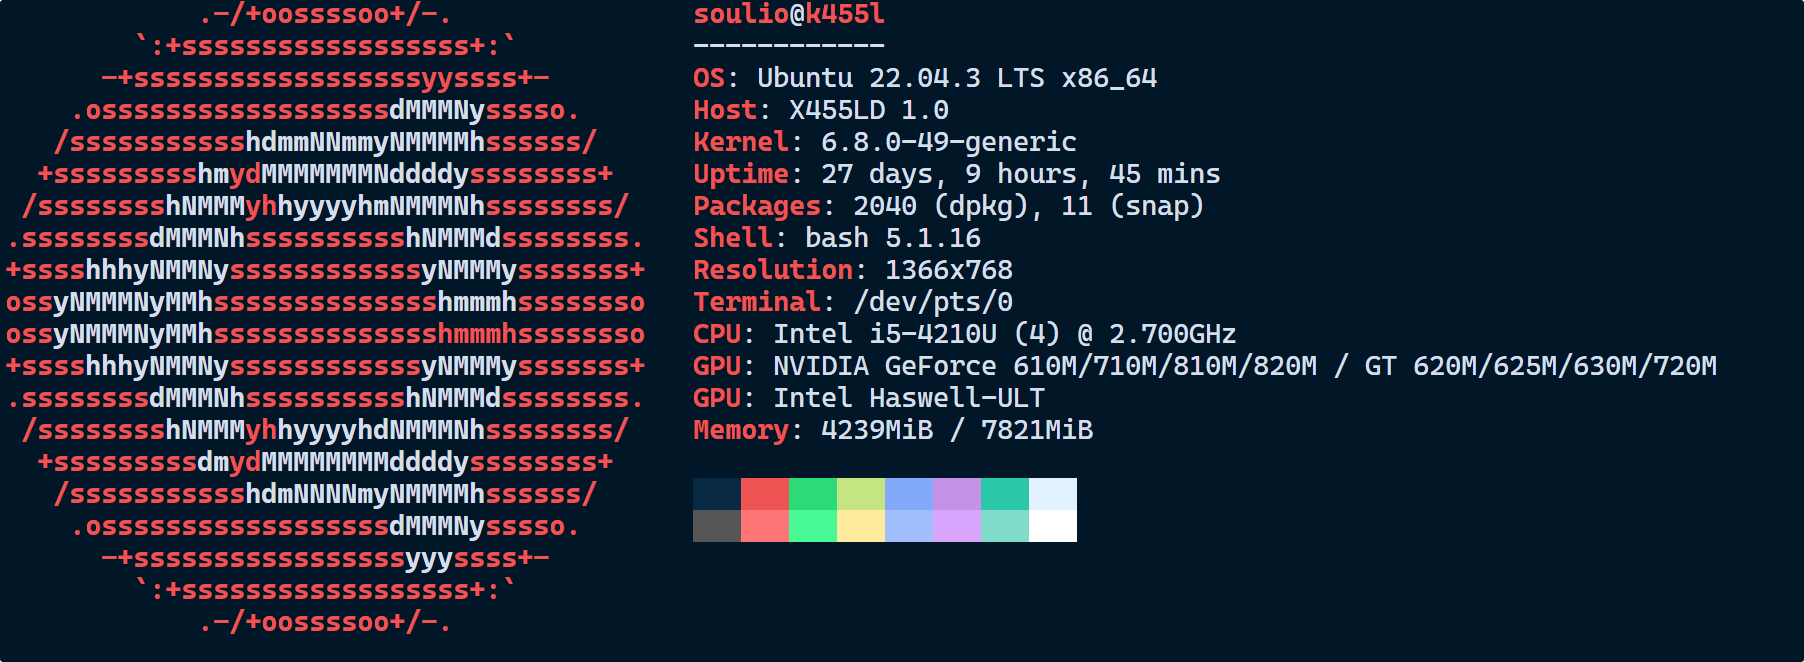Click the Uptime label

[x=741, y=174]
